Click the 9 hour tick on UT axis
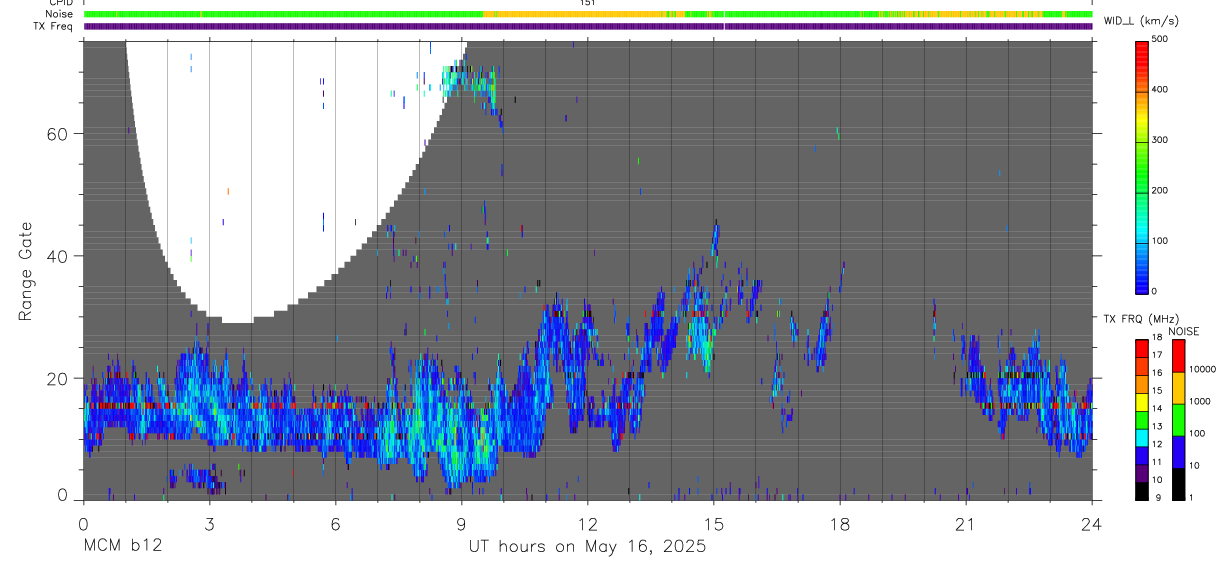 pos(461,524)
